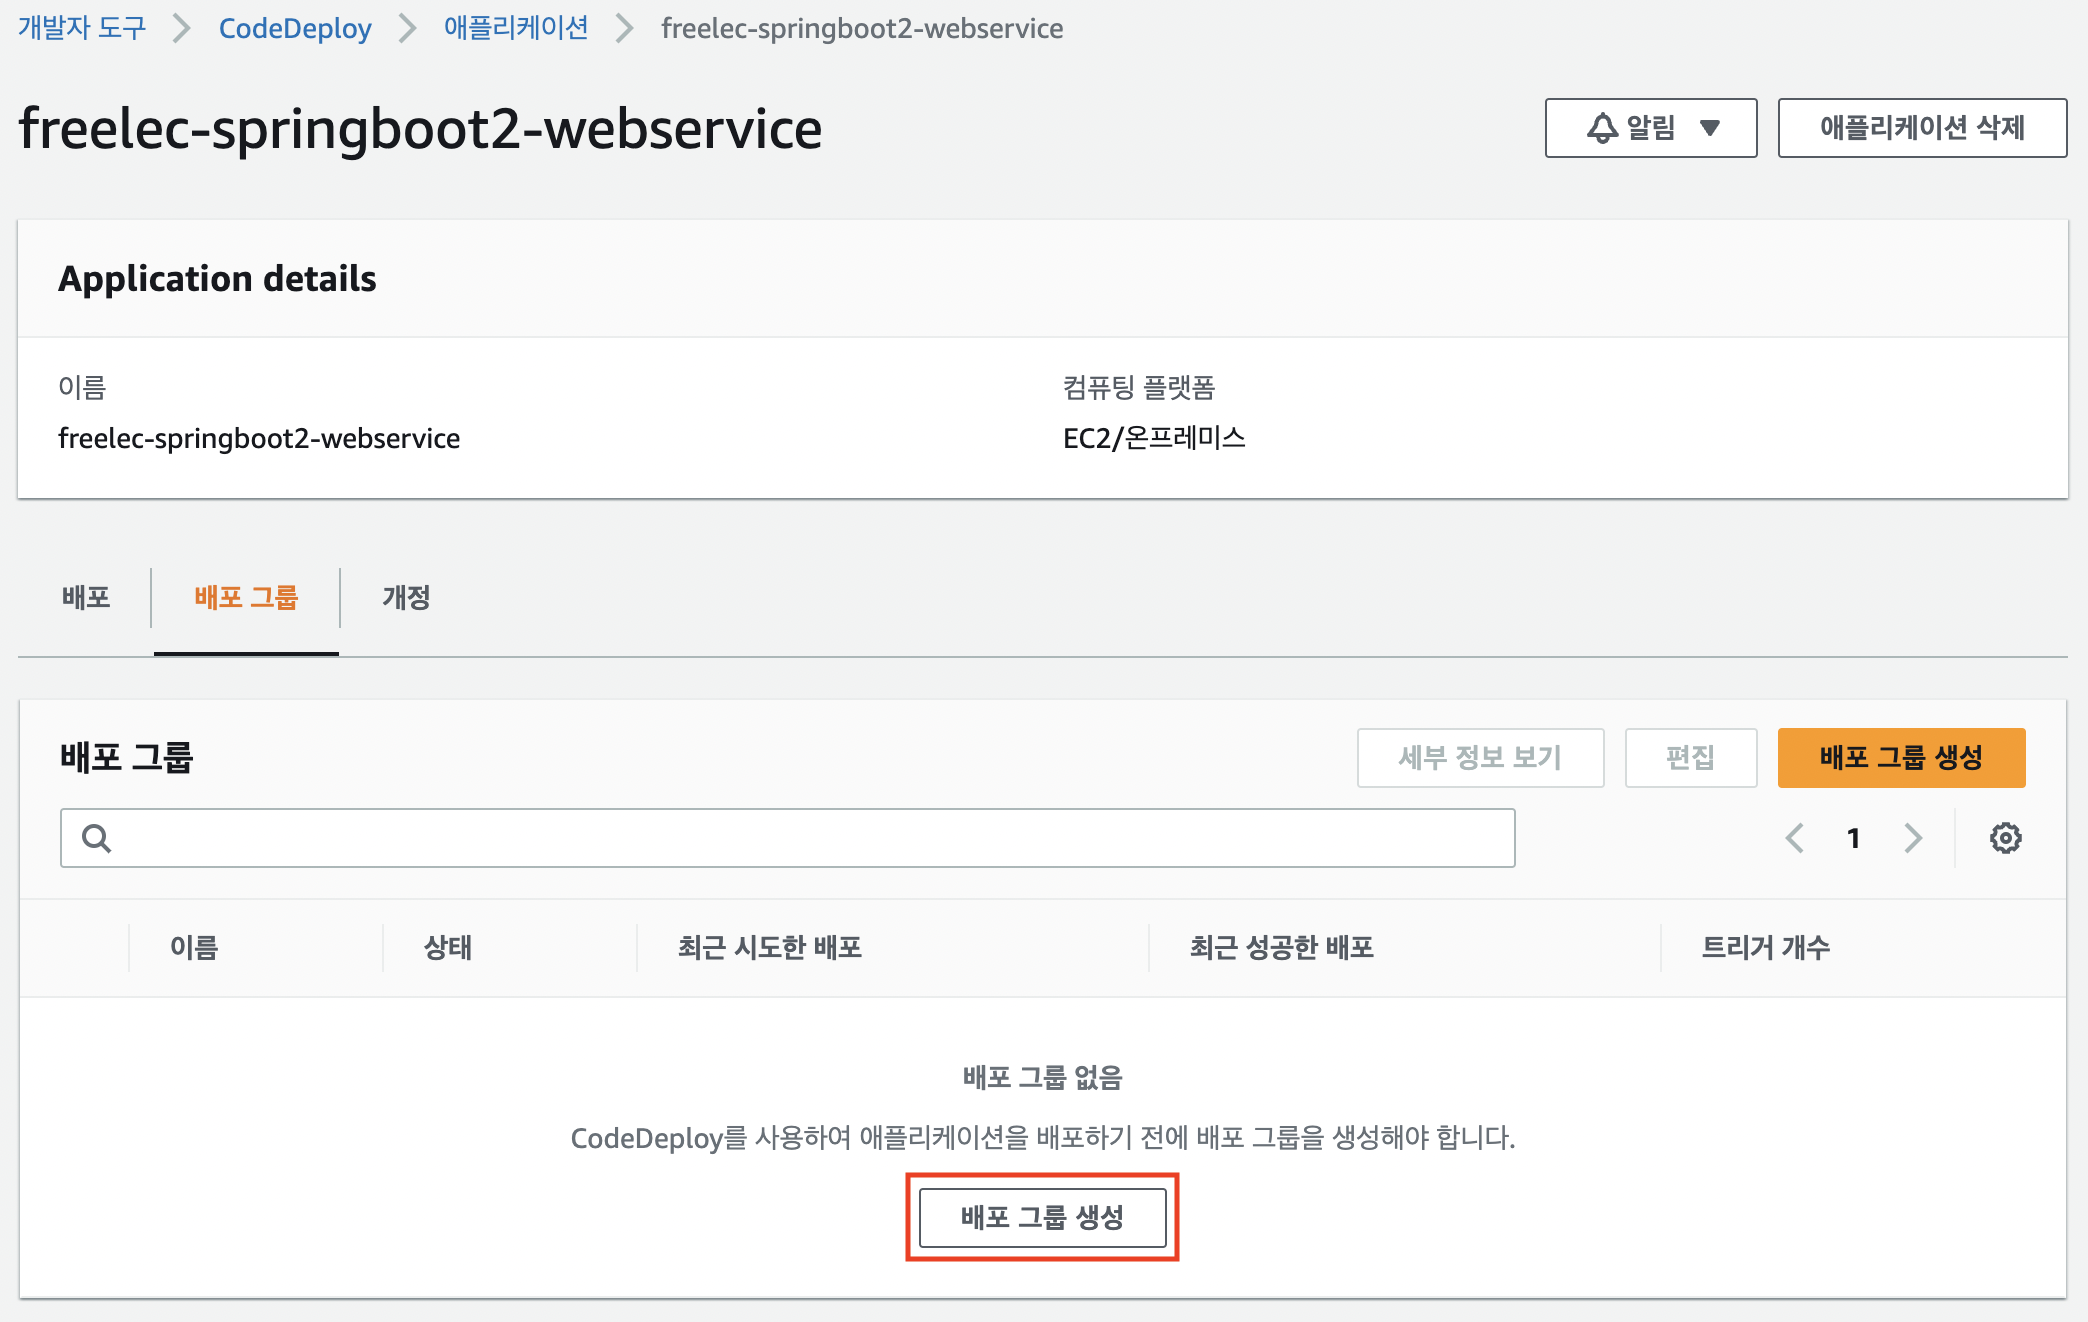
Task: Click the EC2/온프레미스 platform value
Action: pyautogui.click(x=1154, y=438)
